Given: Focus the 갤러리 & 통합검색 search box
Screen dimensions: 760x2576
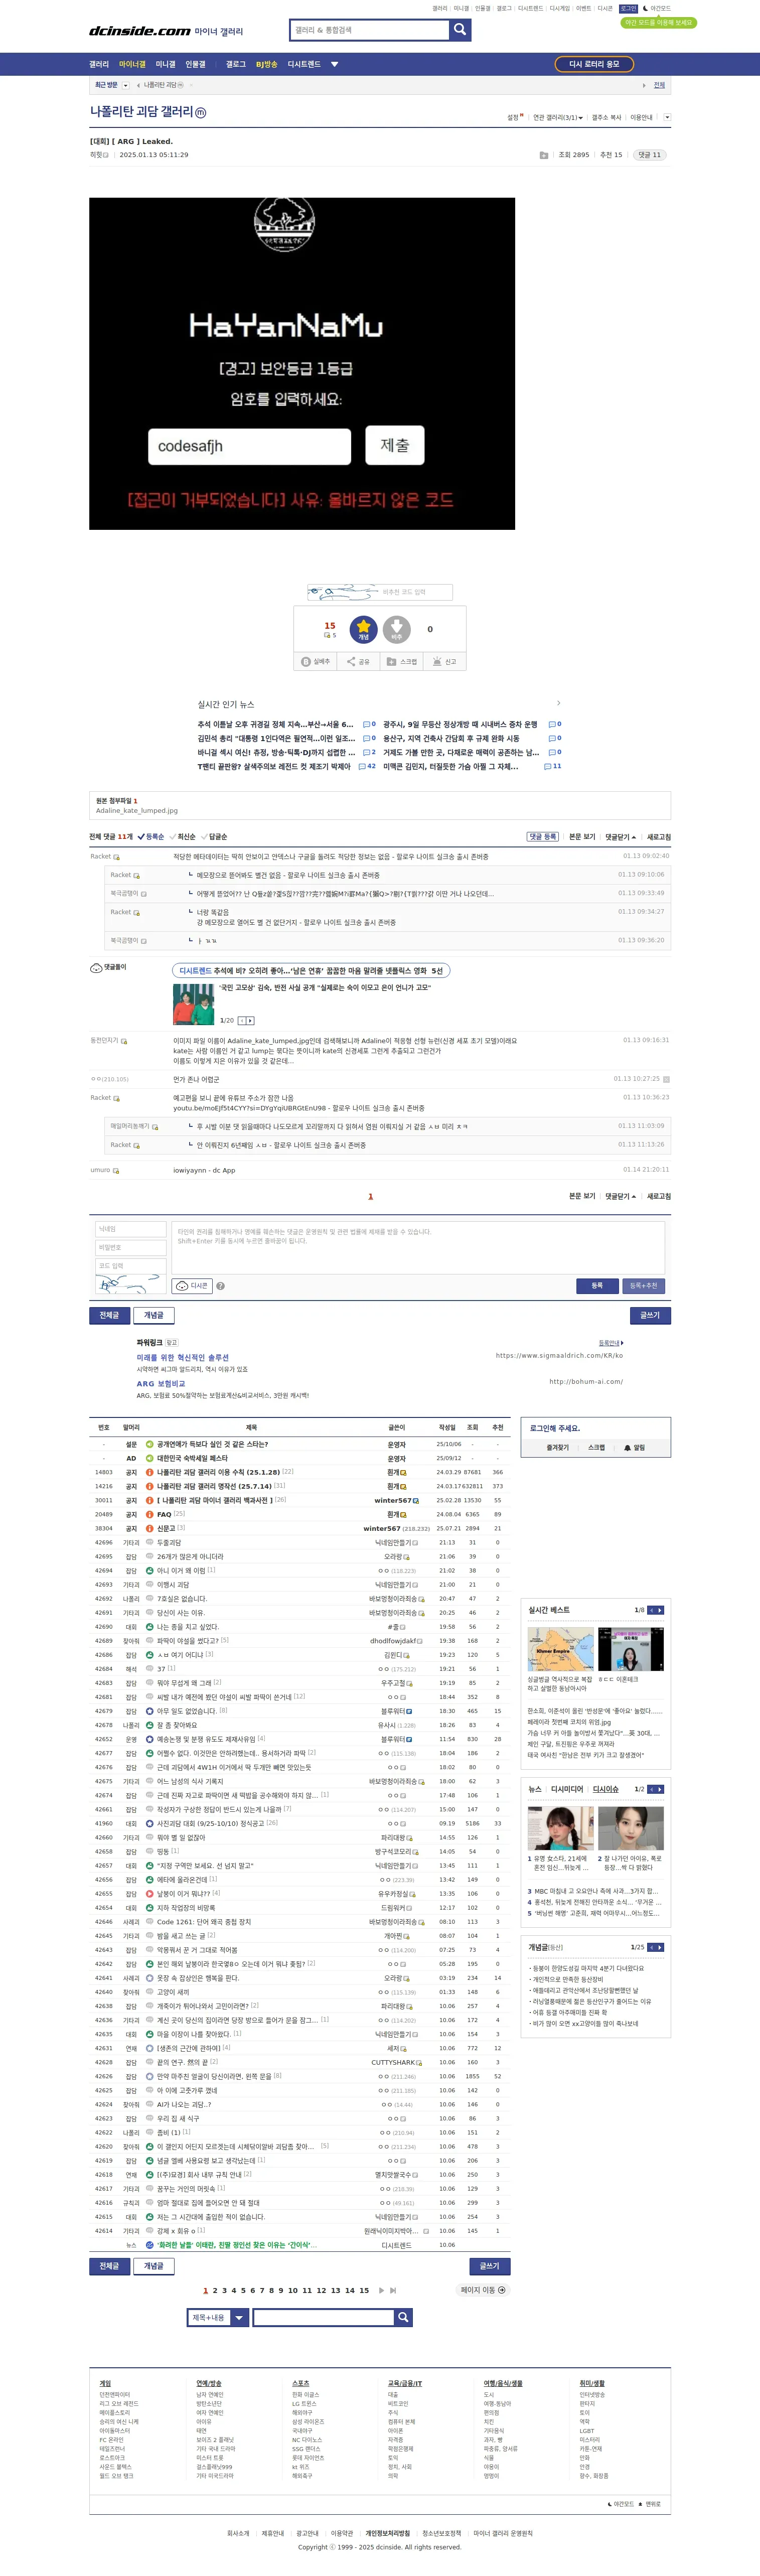Looking at the screenshot, I should (369, 30).
